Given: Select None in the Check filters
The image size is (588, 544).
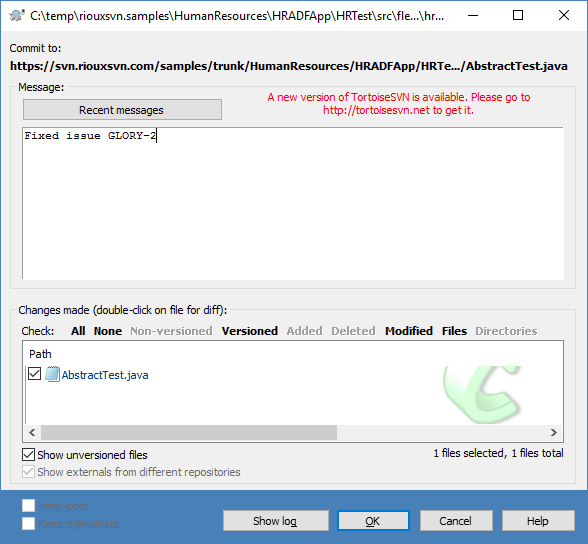Looking at the screenshot, I should pyautogui.click(x=108, y=331).
